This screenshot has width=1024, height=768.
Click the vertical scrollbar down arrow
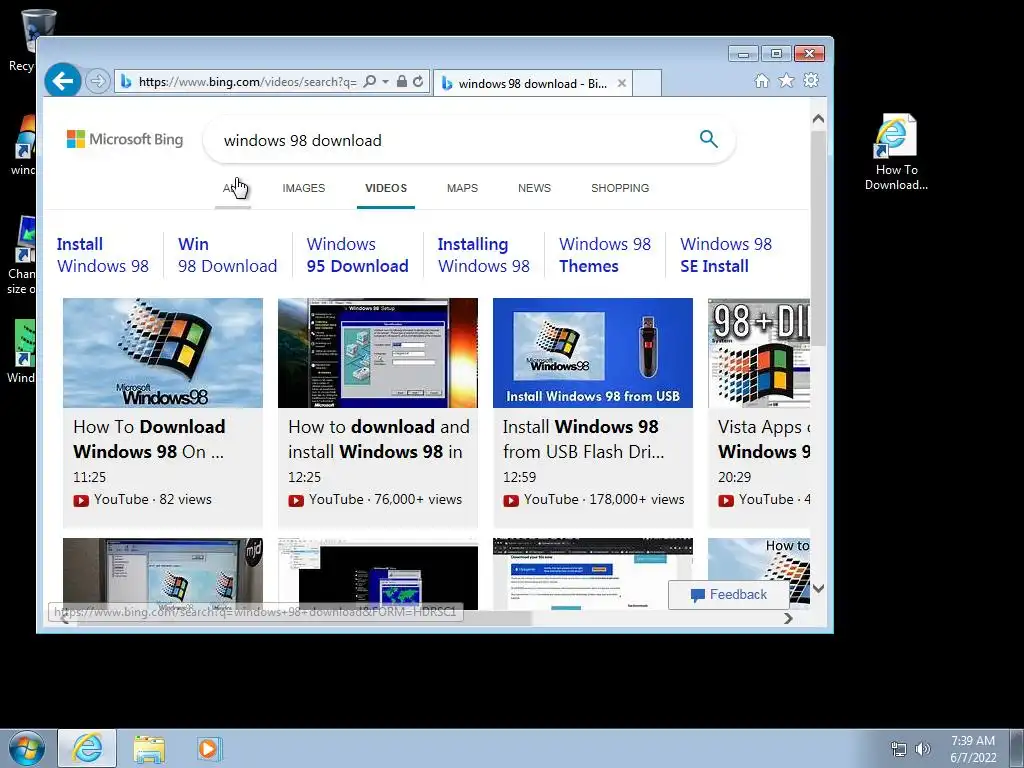(818, 588)
